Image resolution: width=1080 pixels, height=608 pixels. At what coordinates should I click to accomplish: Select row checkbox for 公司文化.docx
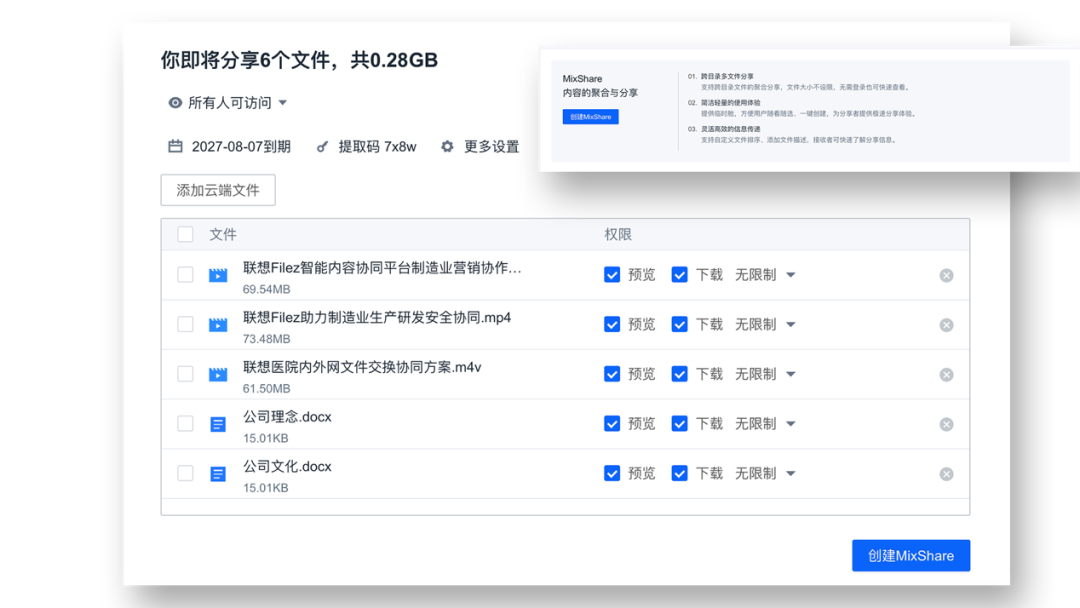185,473
